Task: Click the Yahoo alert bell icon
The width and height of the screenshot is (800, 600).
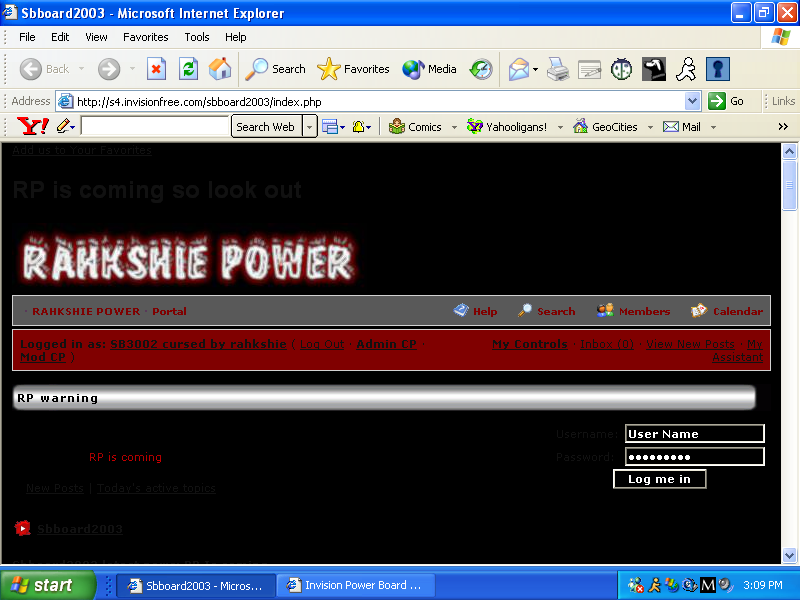Action: [358, 127]
